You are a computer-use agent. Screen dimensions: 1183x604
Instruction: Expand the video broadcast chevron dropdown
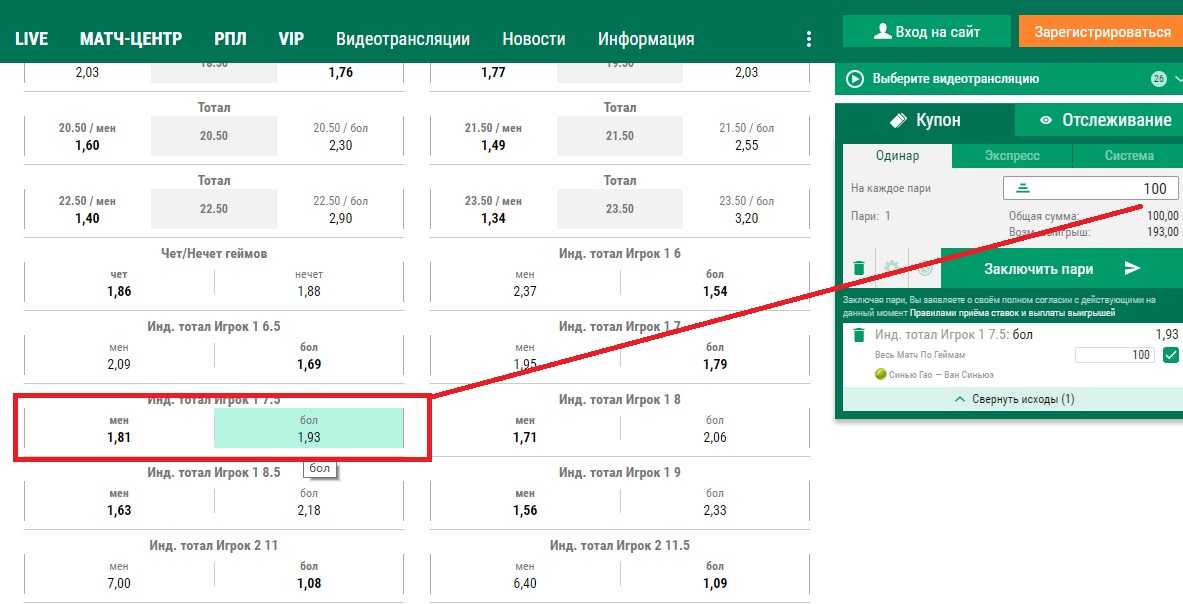click(1177, 78)
